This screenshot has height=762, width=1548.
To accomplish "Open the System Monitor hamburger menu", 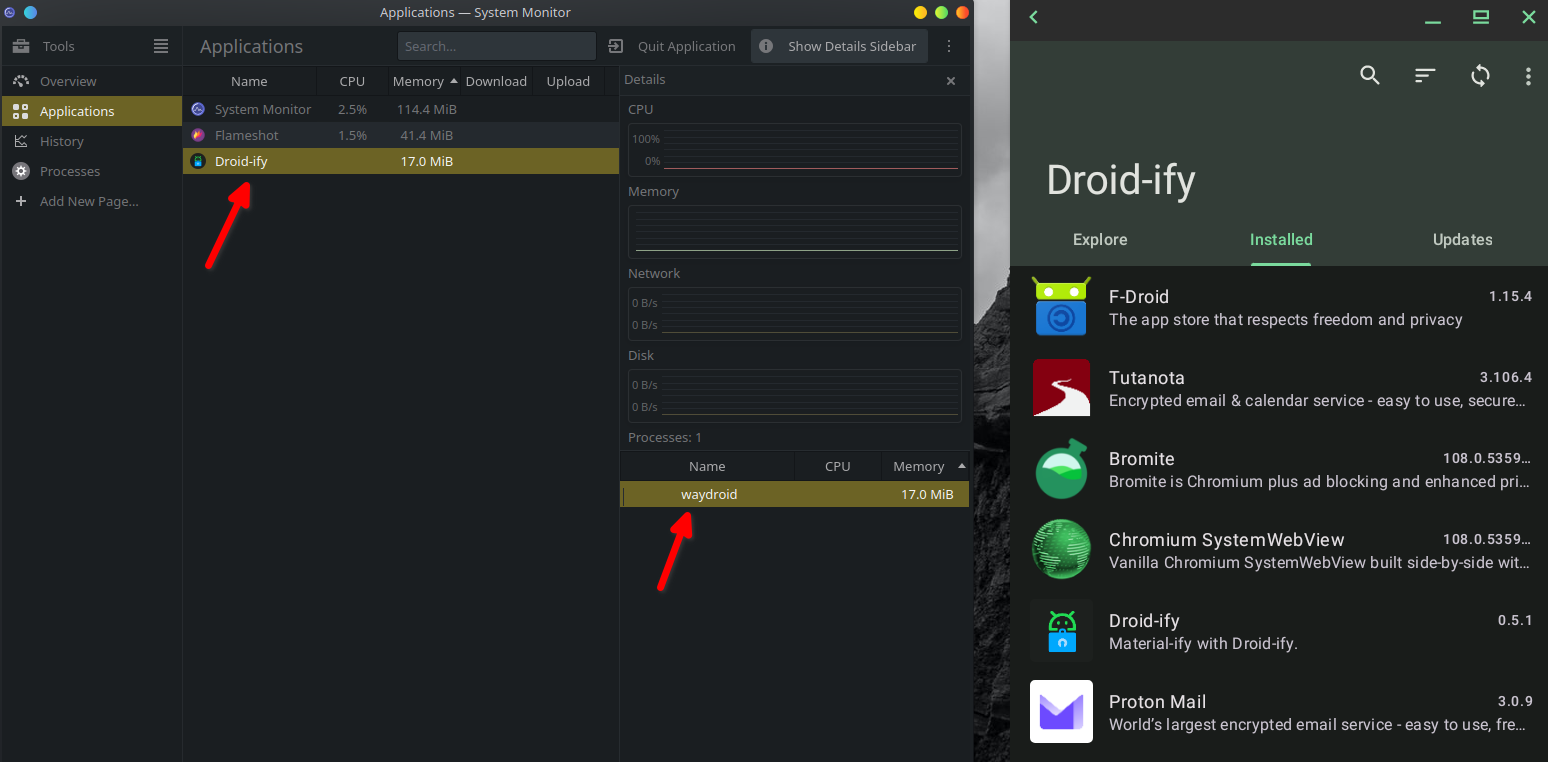I will pyautogui.click(x=161, y=46).
